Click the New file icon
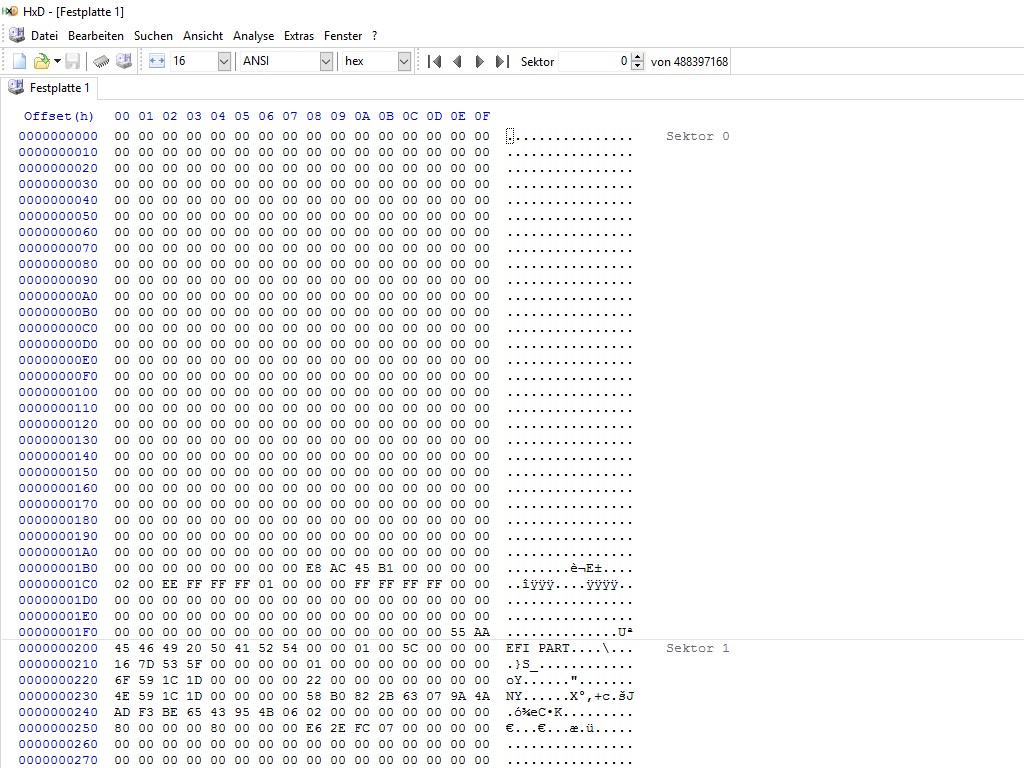 point(19,61)
